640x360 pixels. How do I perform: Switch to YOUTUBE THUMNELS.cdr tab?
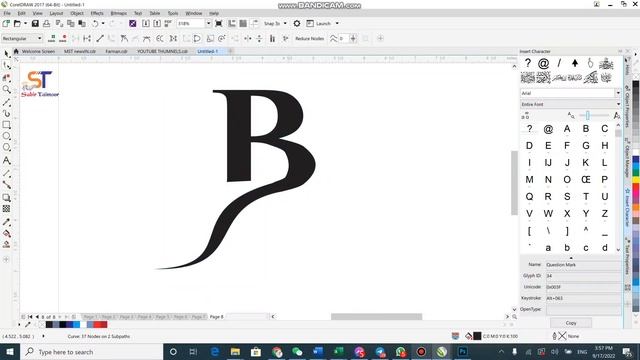[162, 51]
